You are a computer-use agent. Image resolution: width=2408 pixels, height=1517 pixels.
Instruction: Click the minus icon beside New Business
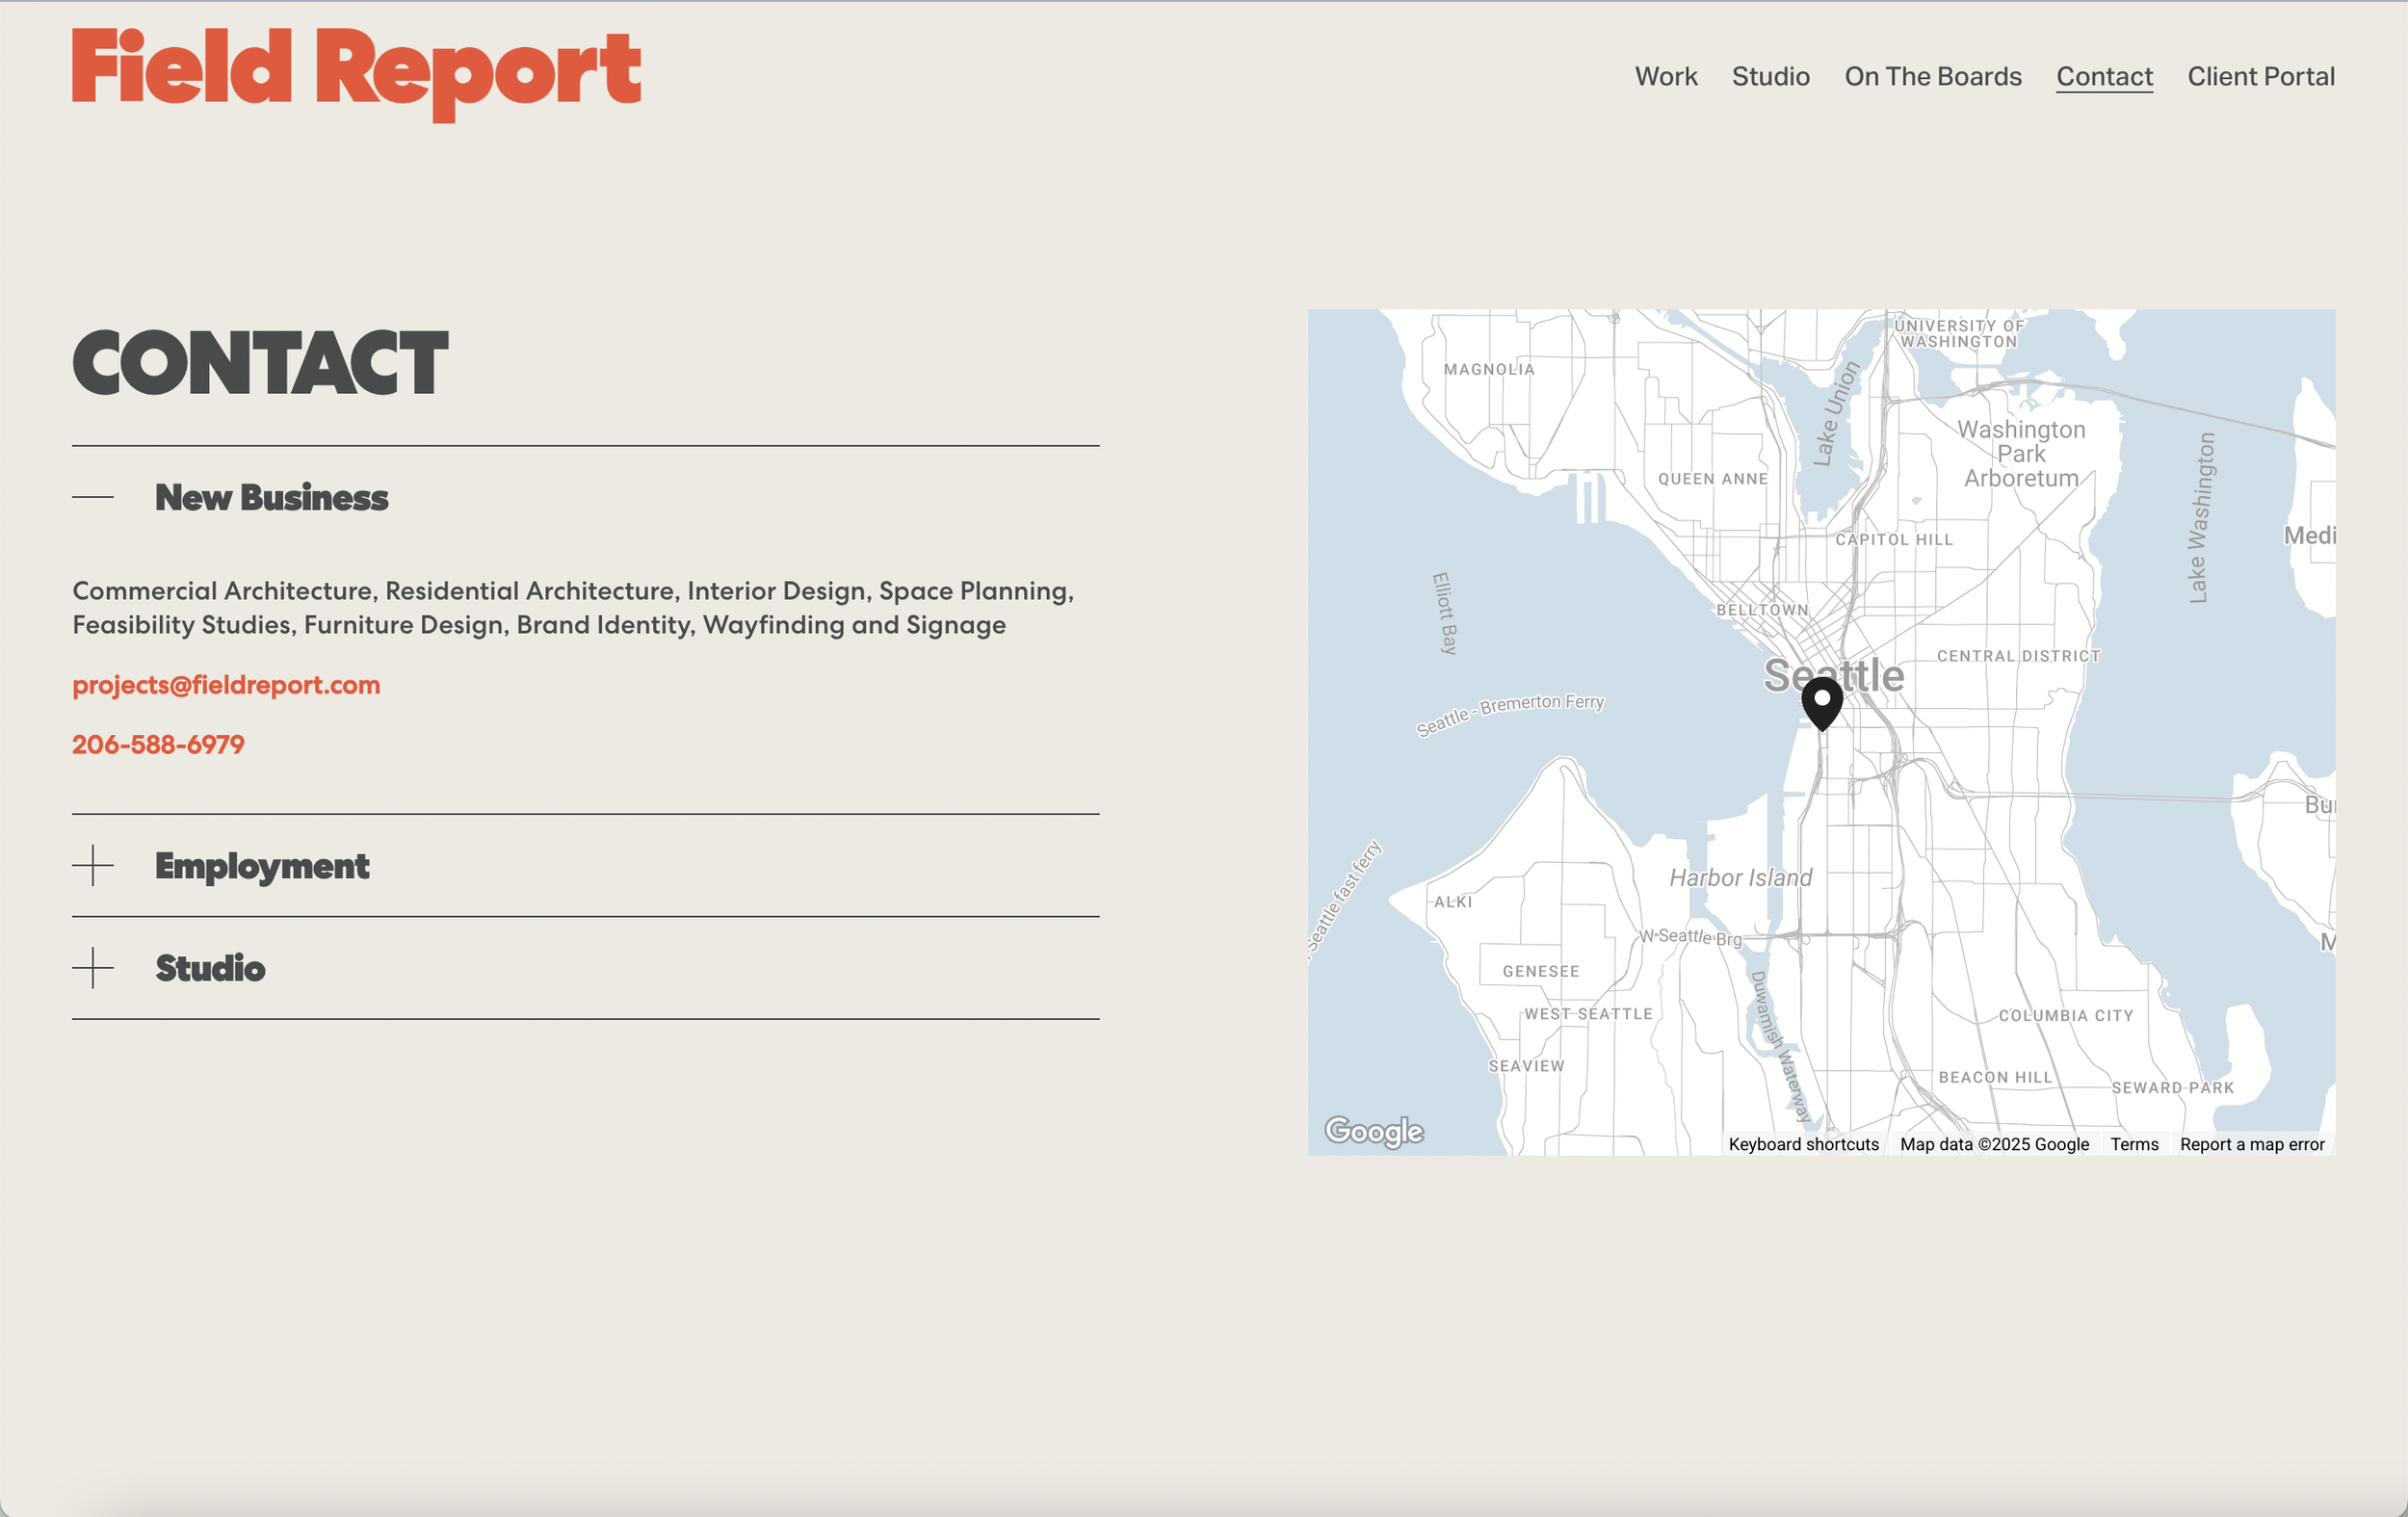pos(93,497)
